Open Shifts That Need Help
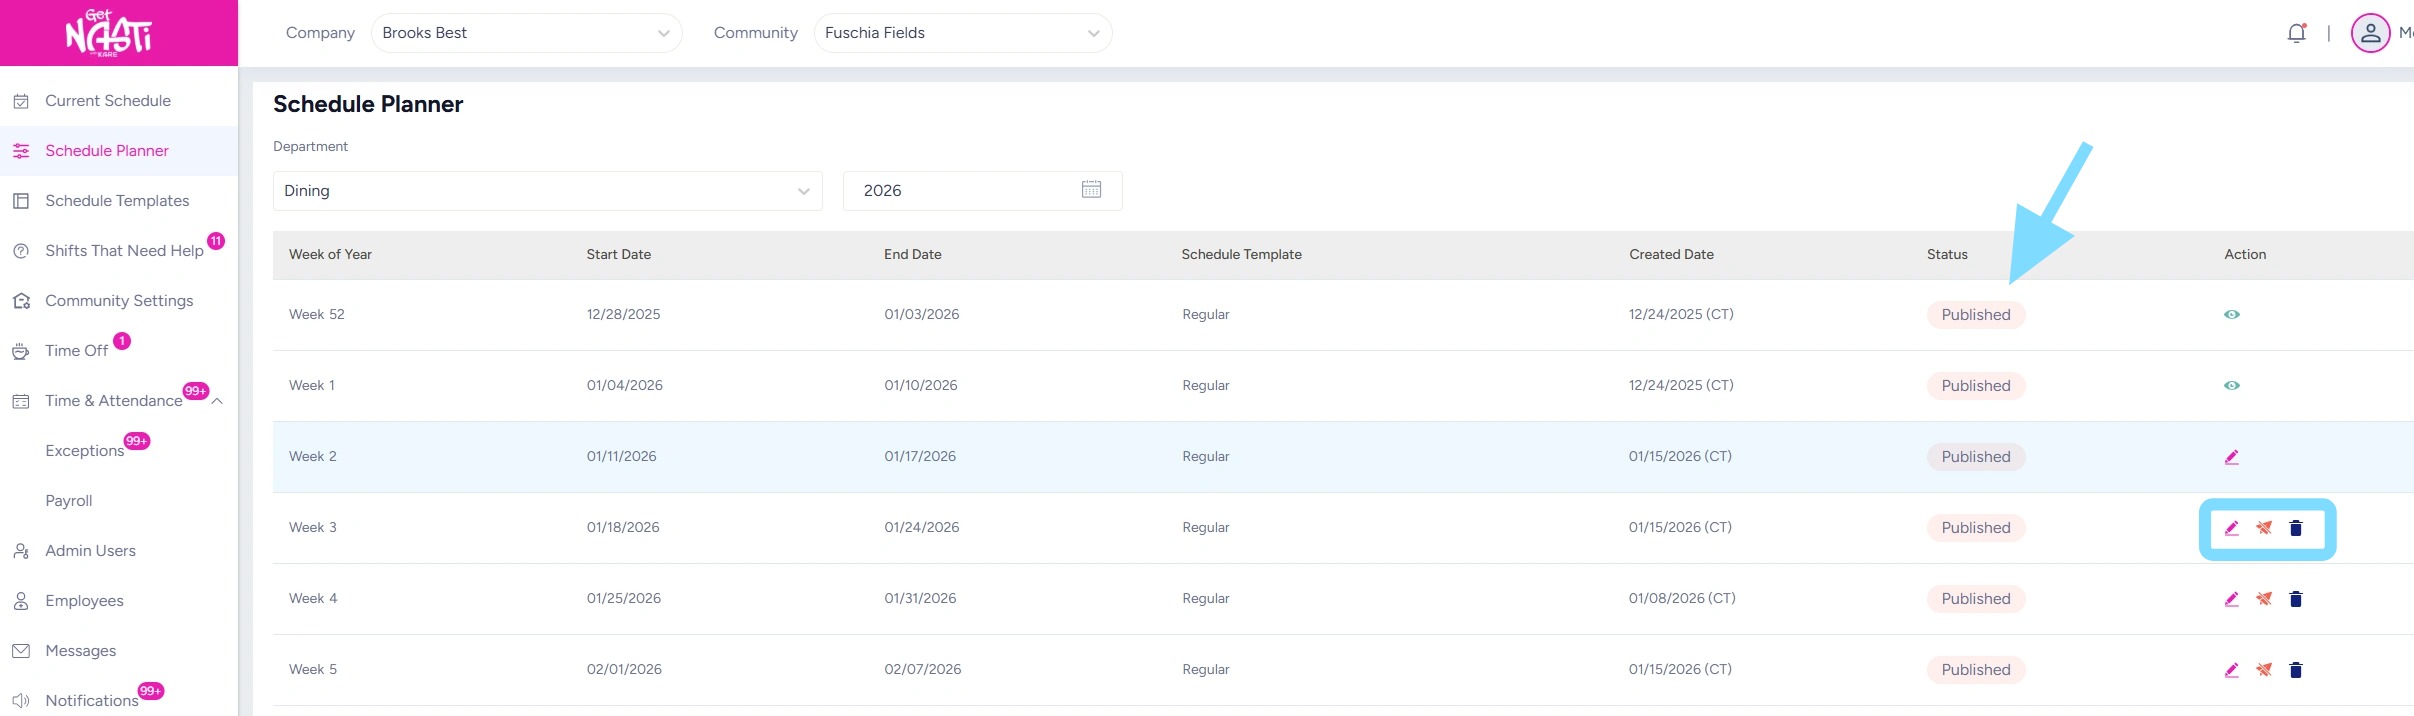2414x716 pixels. (x=123, y=251)
